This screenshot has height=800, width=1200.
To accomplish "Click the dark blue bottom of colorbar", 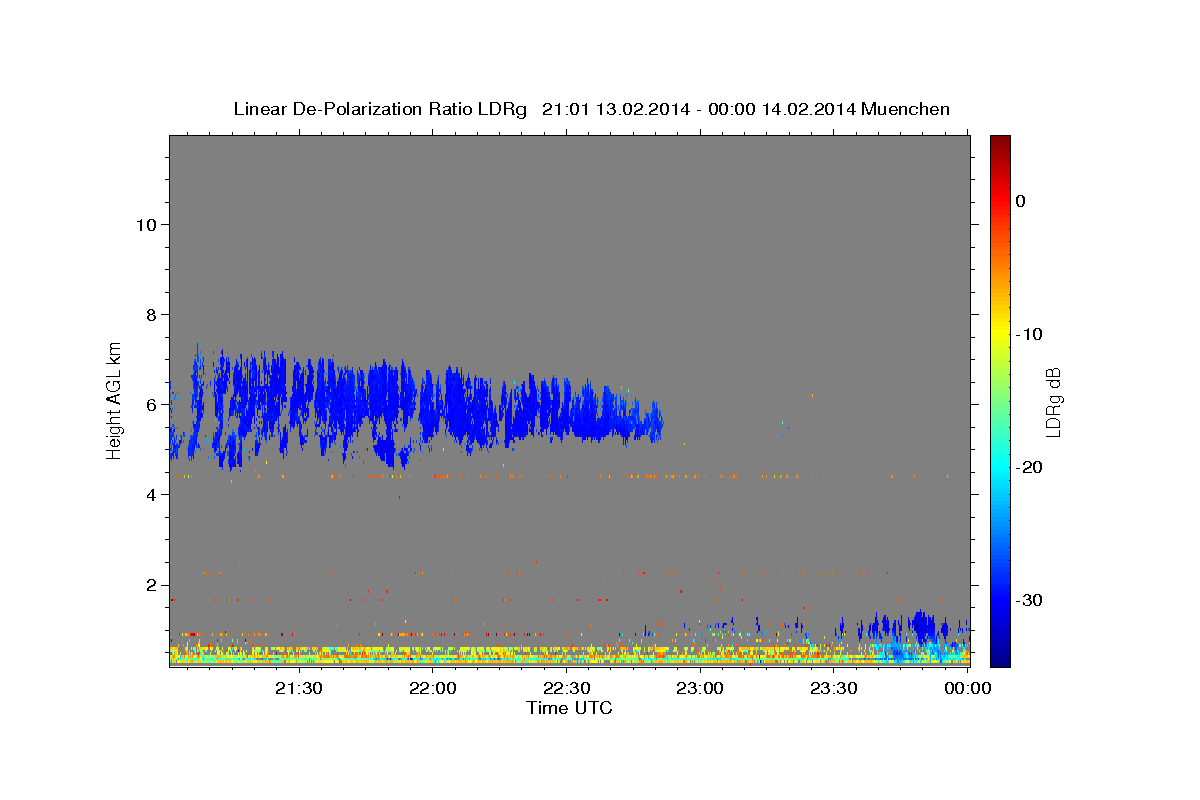I will (x=1000, y=658).
